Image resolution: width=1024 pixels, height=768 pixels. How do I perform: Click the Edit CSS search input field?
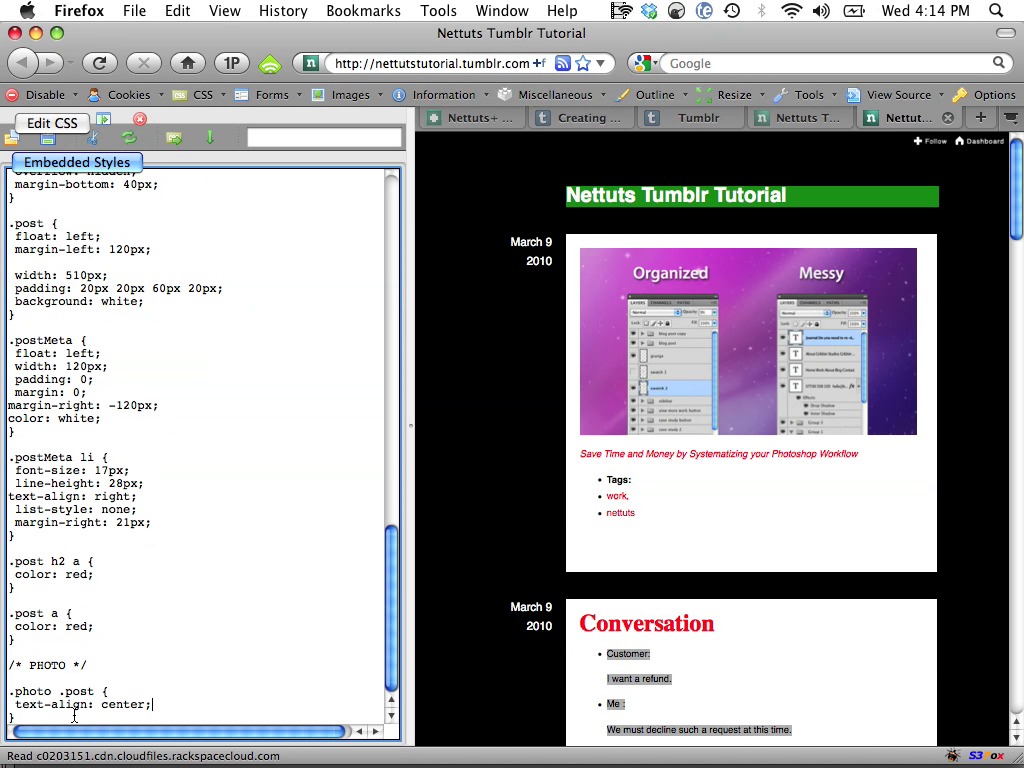point(324,137)
